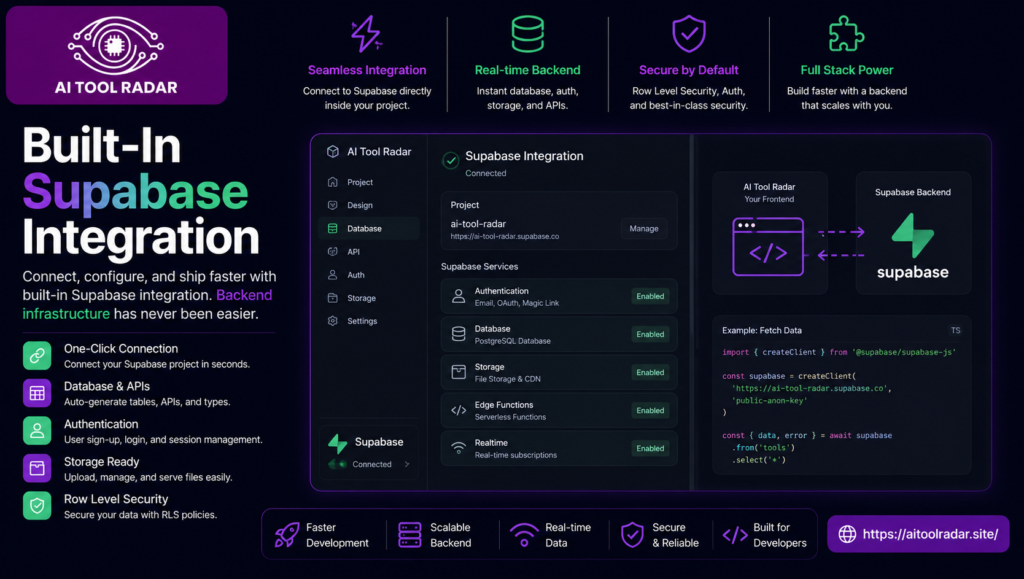The width and height of the screenshot is (1024, 579).
Task: Open the Settings sidebar item
Action: (x=369, y=321)
